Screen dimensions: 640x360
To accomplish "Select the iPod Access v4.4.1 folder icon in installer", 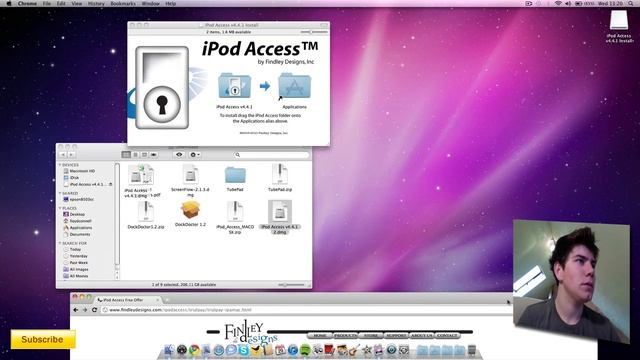I will tap(234, 86).
